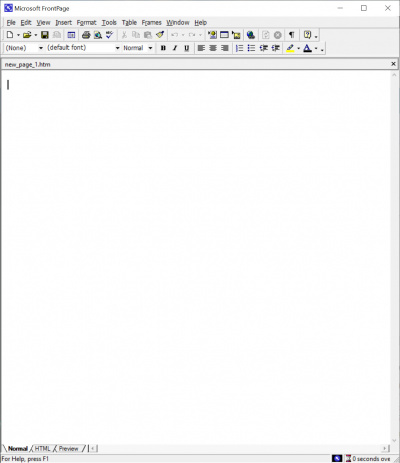Open Preview in Browser icon
The width and height of the screenshot is (400, 463).
[x=98, y=35]
